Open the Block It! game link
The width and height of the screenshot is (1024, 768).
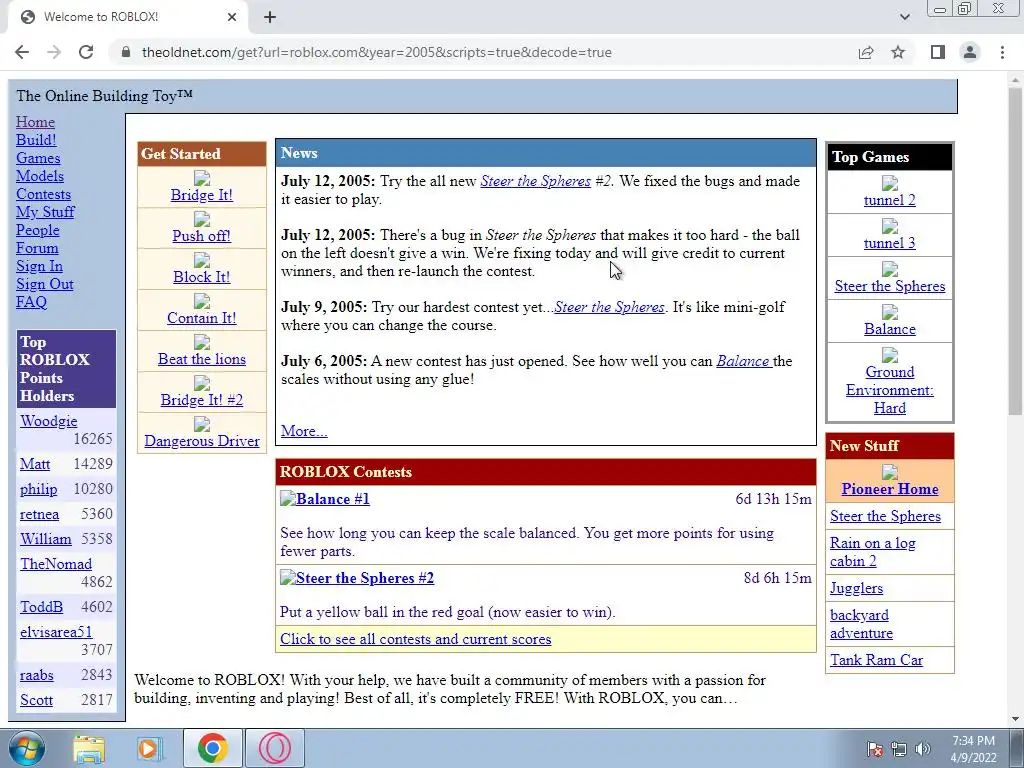pos(202,277)
